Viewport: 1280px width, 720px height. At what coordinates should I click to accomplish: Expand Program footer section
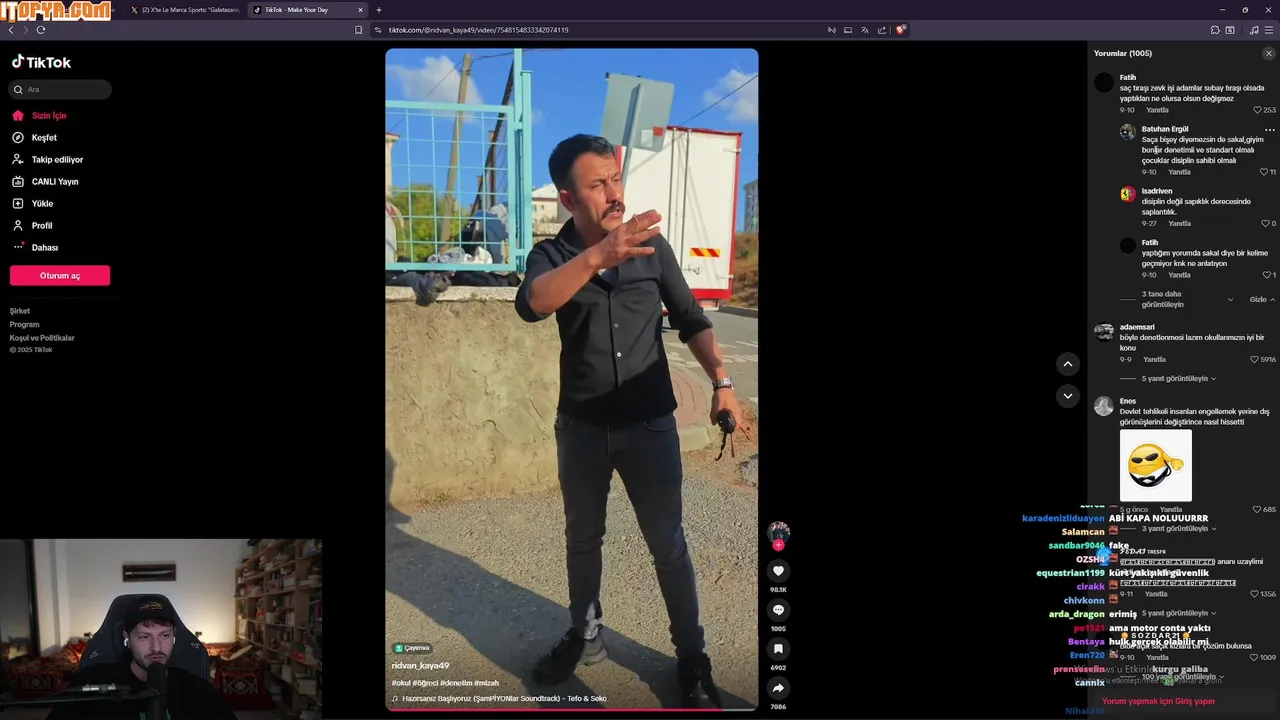(24, 324)
